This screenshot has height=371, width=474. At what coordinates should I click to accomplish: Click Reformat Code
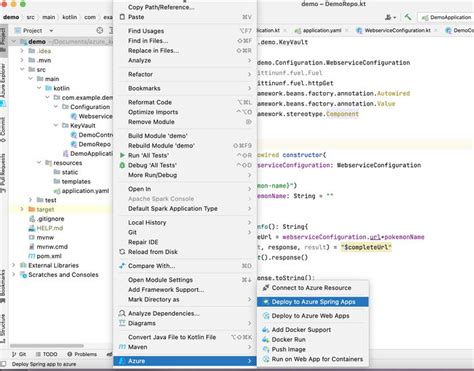(x=185, y=102)
